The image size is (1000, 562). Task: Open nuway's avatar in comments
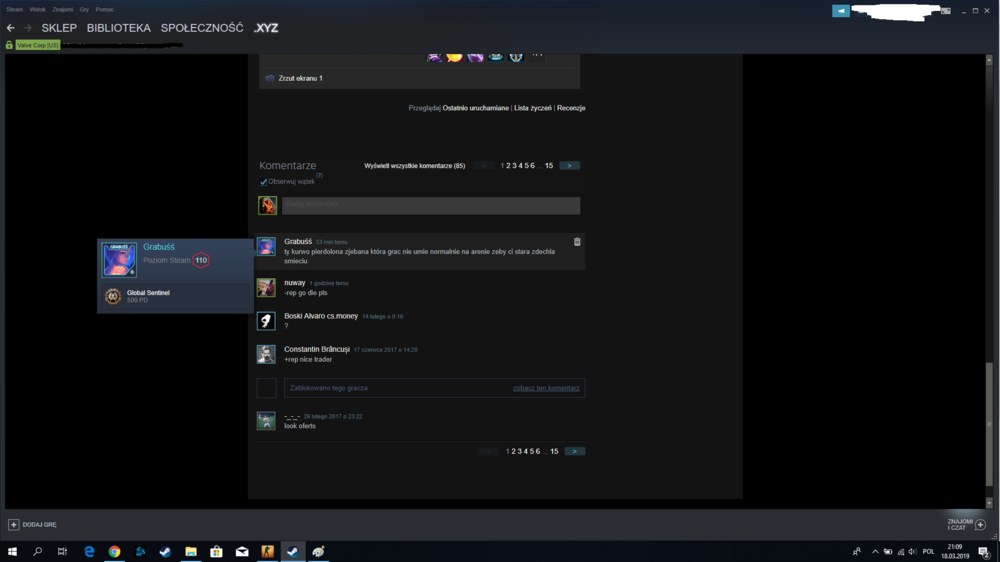pyautogui.click(x=266, y=288)
